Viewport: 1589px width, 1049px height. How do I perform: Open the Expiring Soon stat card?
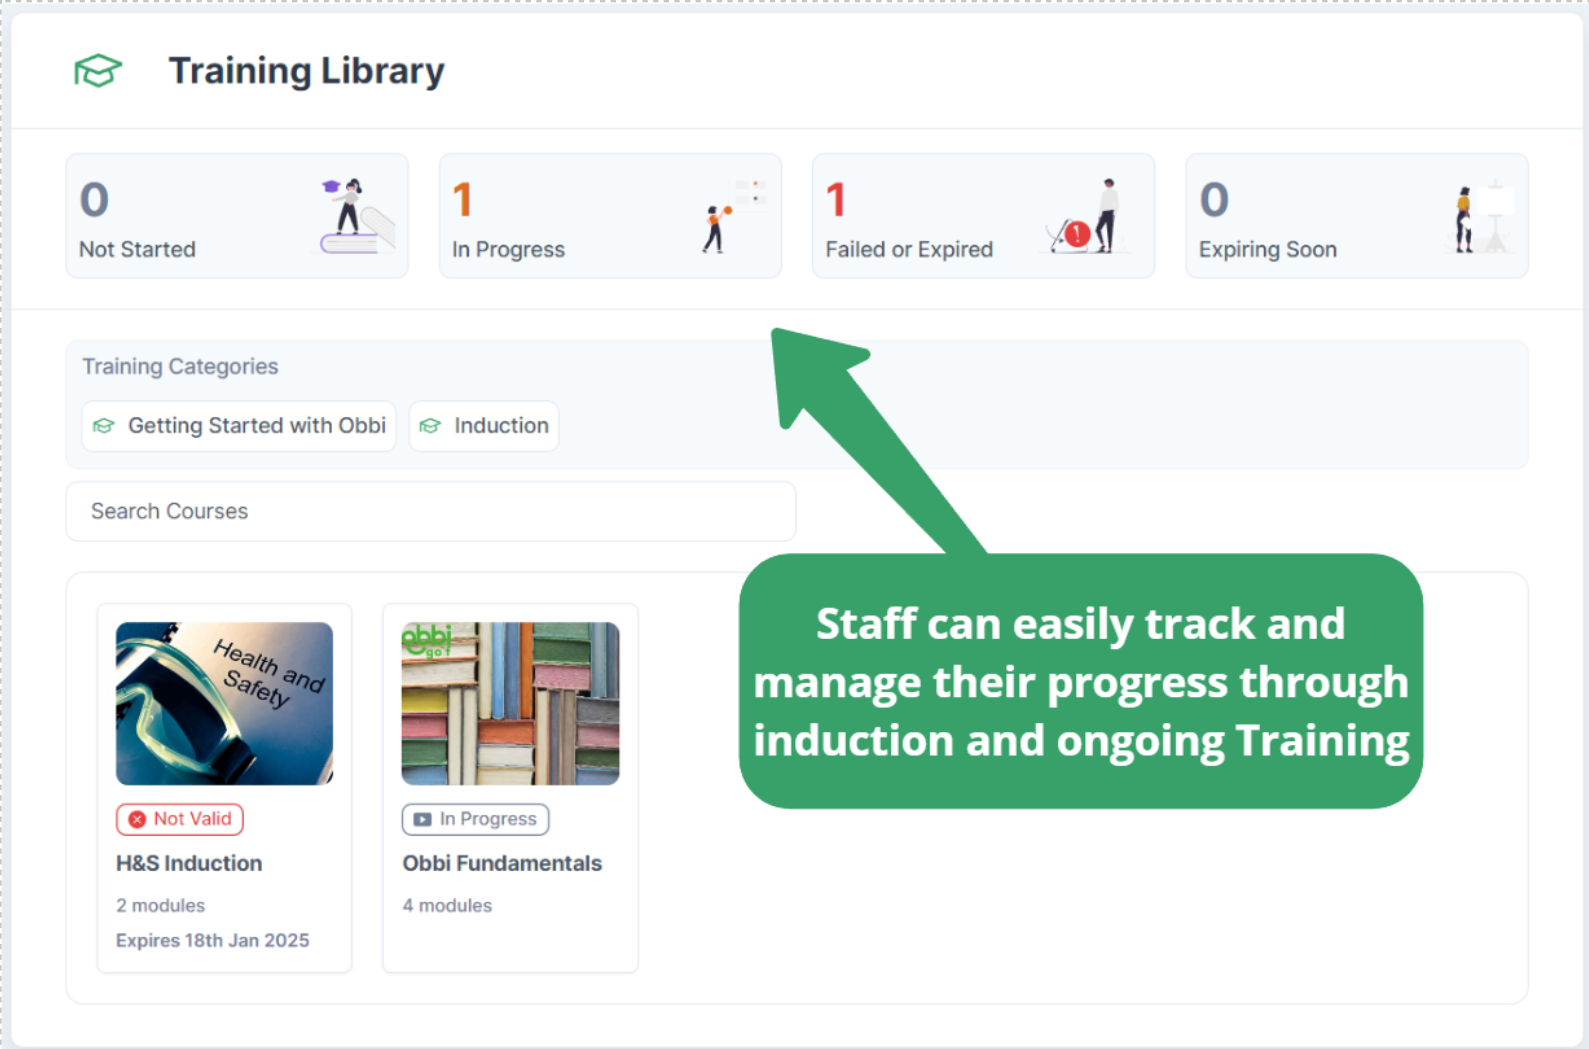[1357, 216]
